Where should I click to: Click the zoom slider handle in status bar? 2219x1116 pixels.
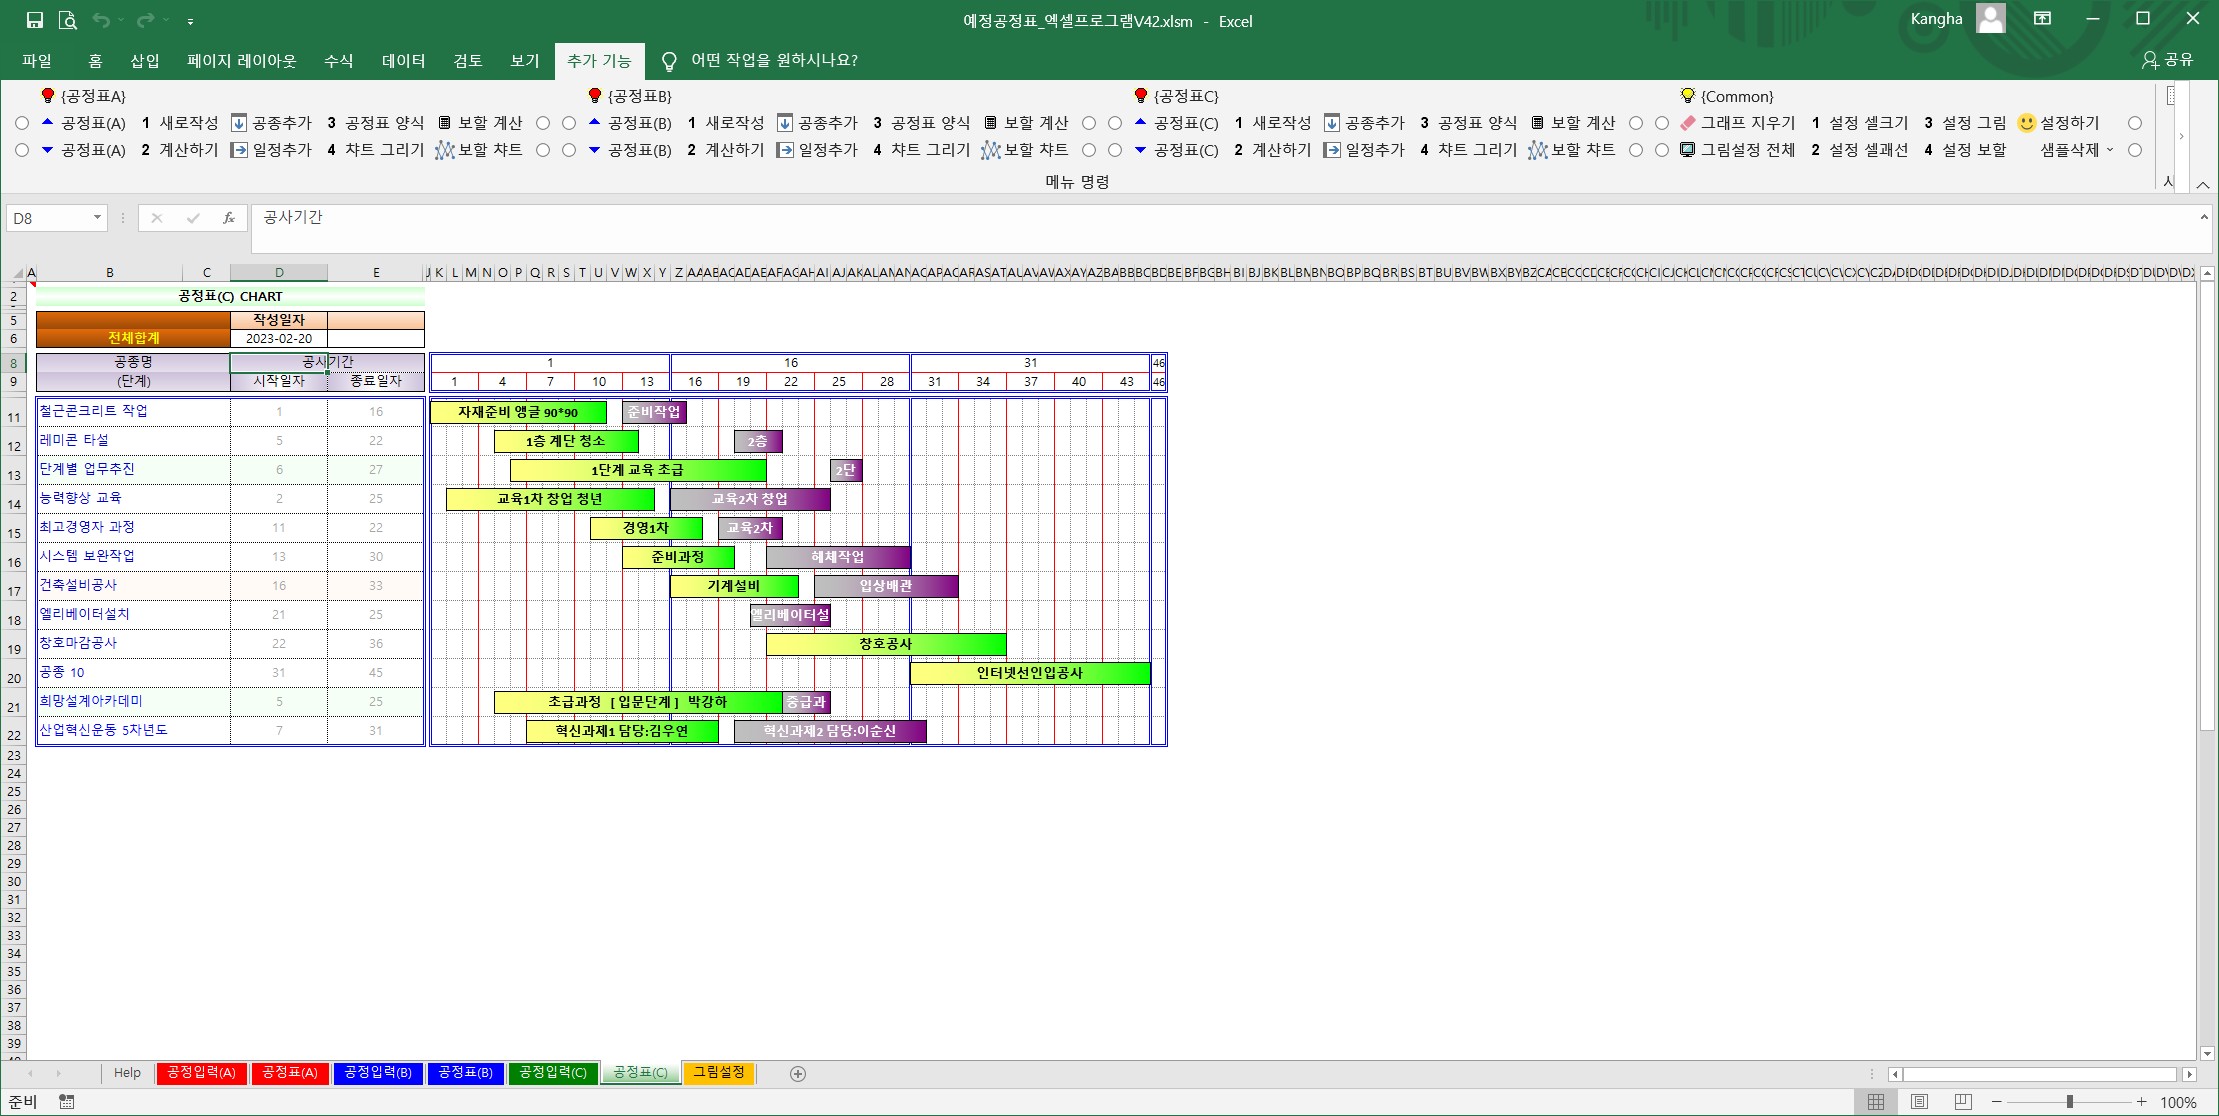(2069, 1102)
